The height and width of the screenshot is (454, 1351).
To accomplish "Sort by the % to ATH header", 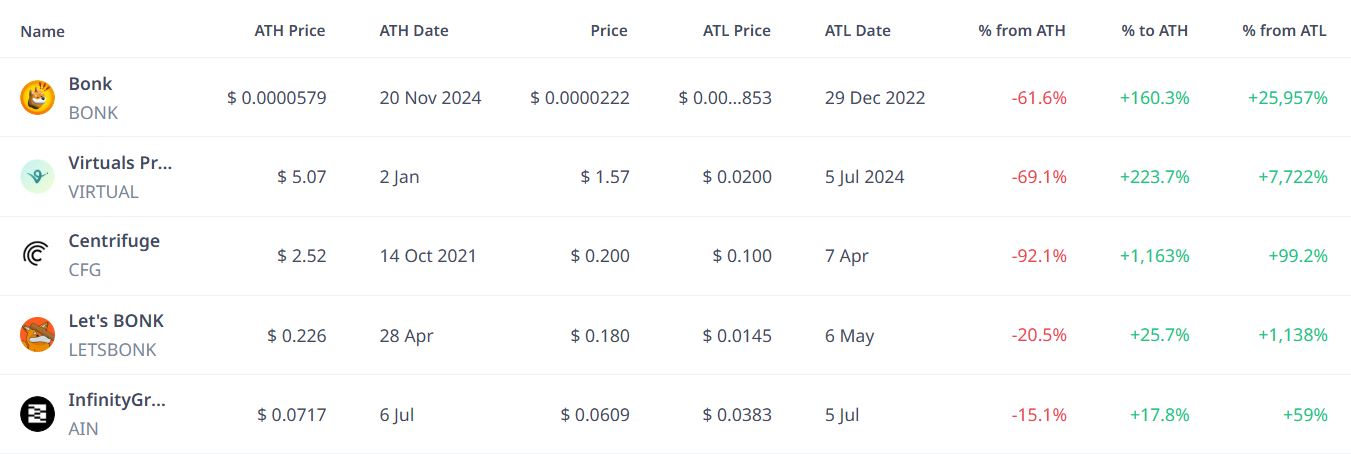I will click(x=1155, y=31).
